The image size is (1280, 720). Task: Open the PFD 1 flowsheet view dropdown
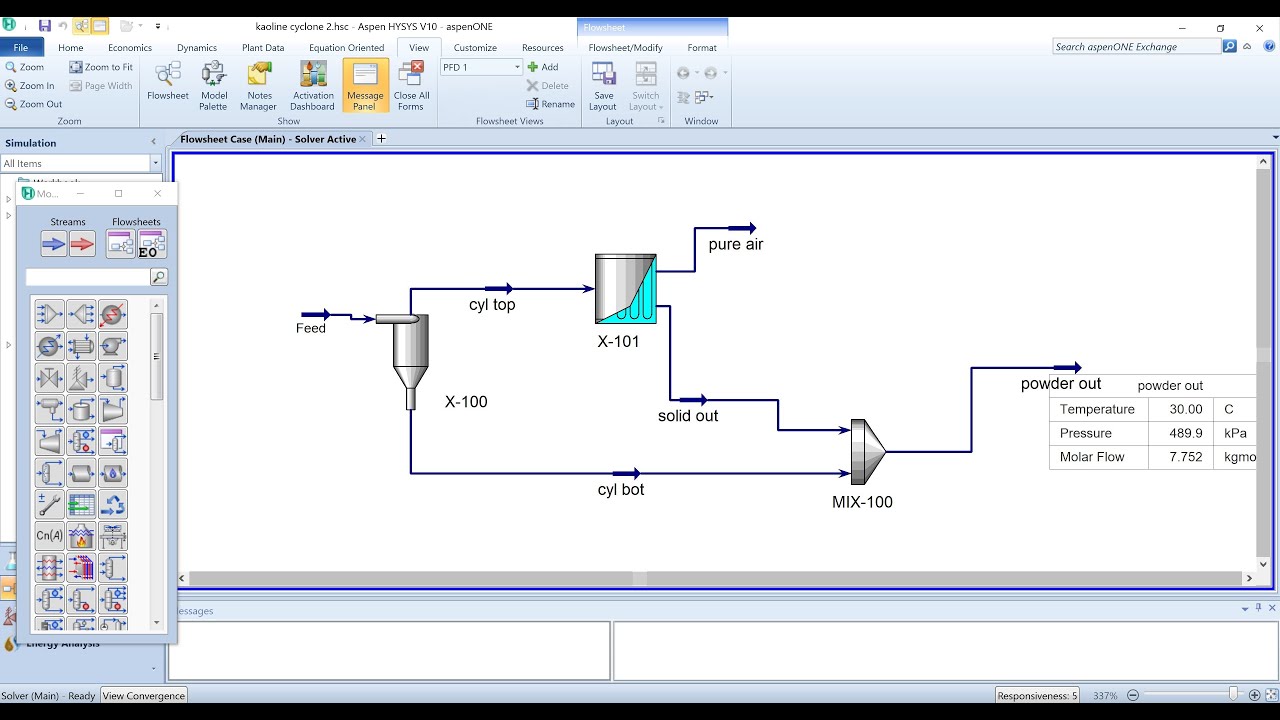click(518, 67)
